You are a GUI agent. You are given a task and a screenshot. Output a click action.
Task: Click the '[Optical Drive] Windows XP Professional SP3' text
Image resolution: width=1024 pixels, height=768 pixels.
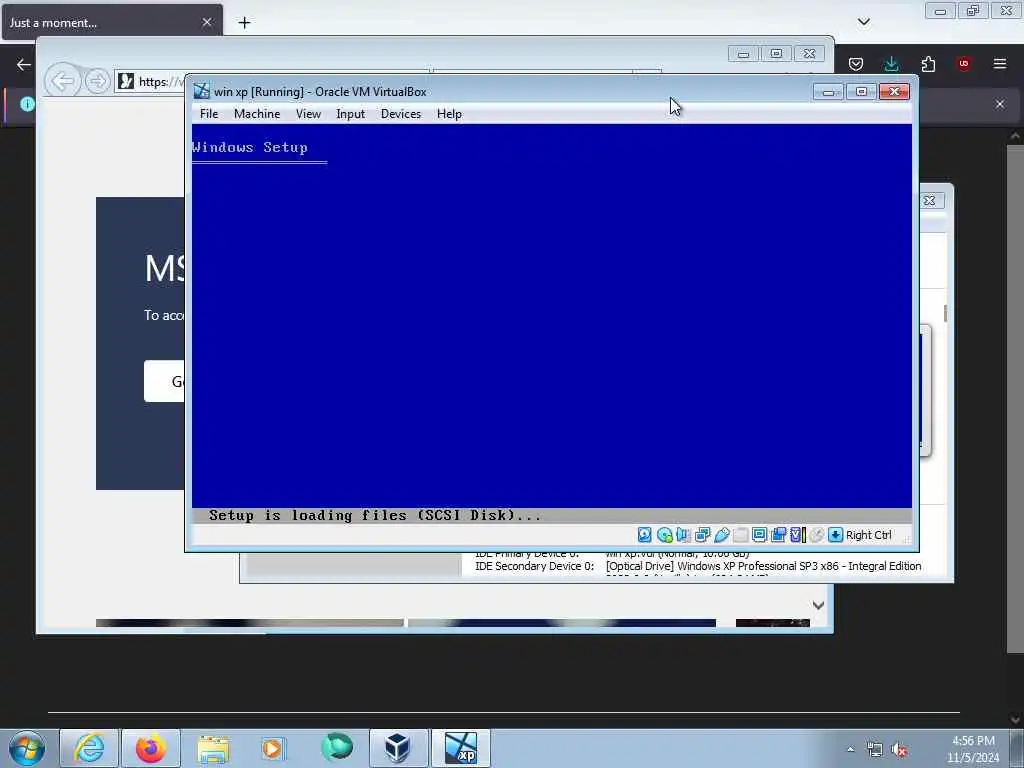tap(763, 566)
